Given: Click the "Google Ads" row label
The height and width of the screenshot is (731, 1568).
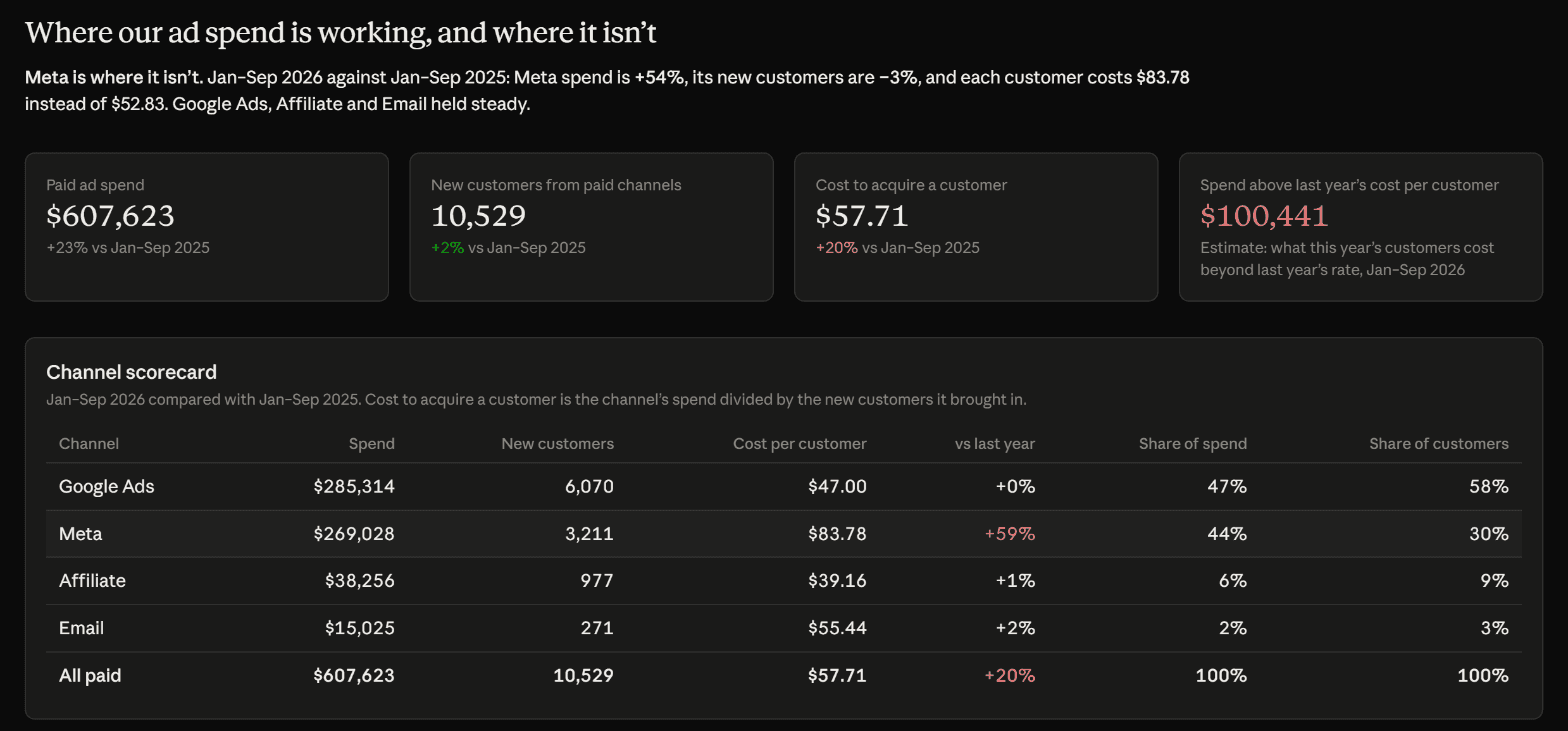Looking at the screenshot, I should 107,487.
